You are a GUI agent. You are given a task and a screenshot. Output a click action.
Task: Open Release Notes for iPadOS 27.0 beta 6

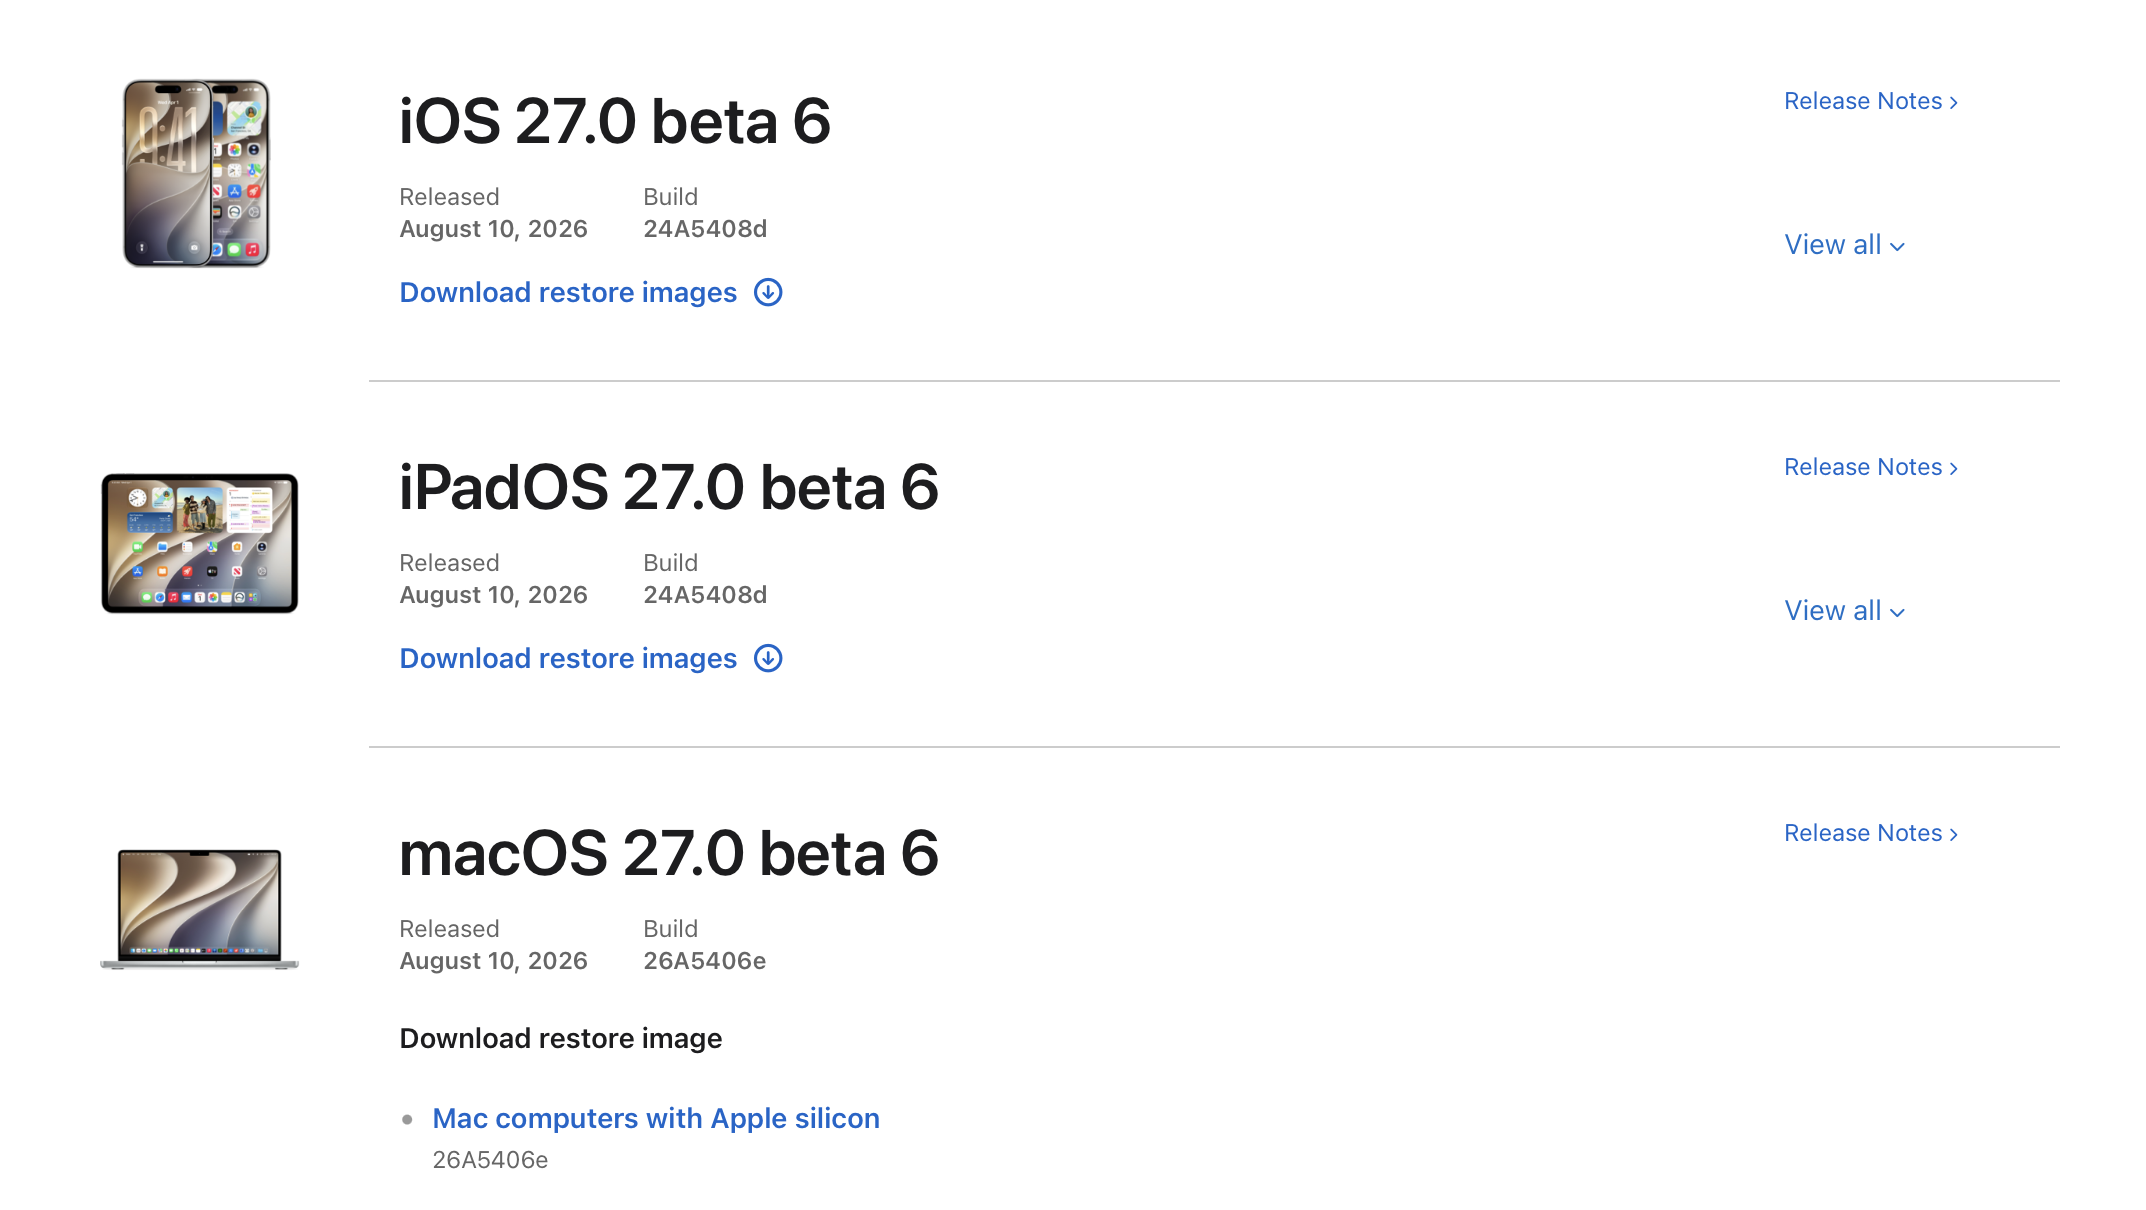(1870, 467)
